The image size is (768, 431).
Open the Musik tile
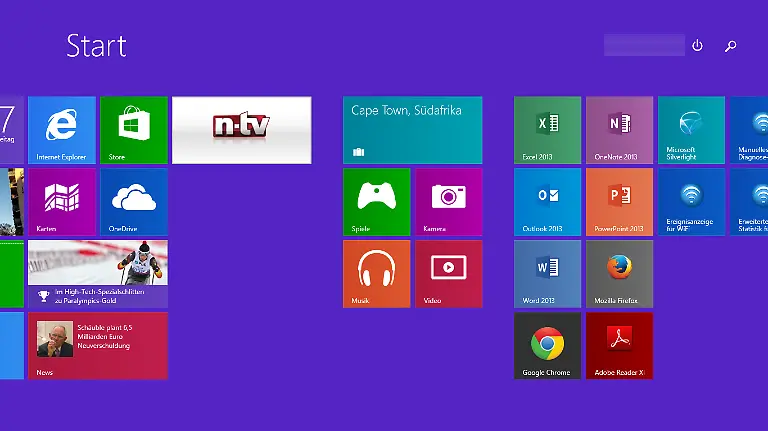[x=377, y=274]
